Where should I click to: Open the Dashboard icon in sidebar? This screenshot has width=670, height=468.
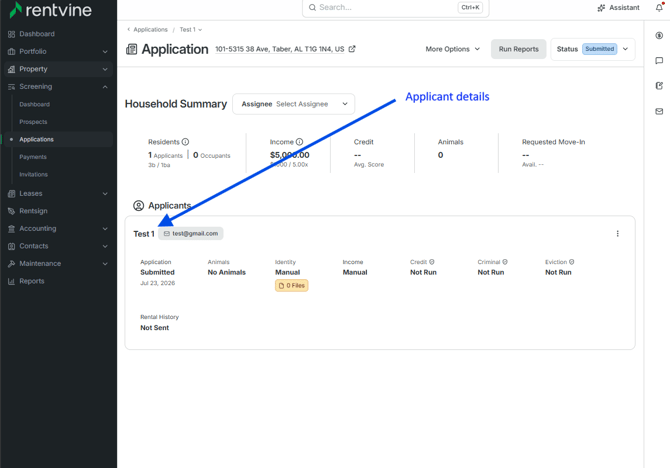coord(12,34)
